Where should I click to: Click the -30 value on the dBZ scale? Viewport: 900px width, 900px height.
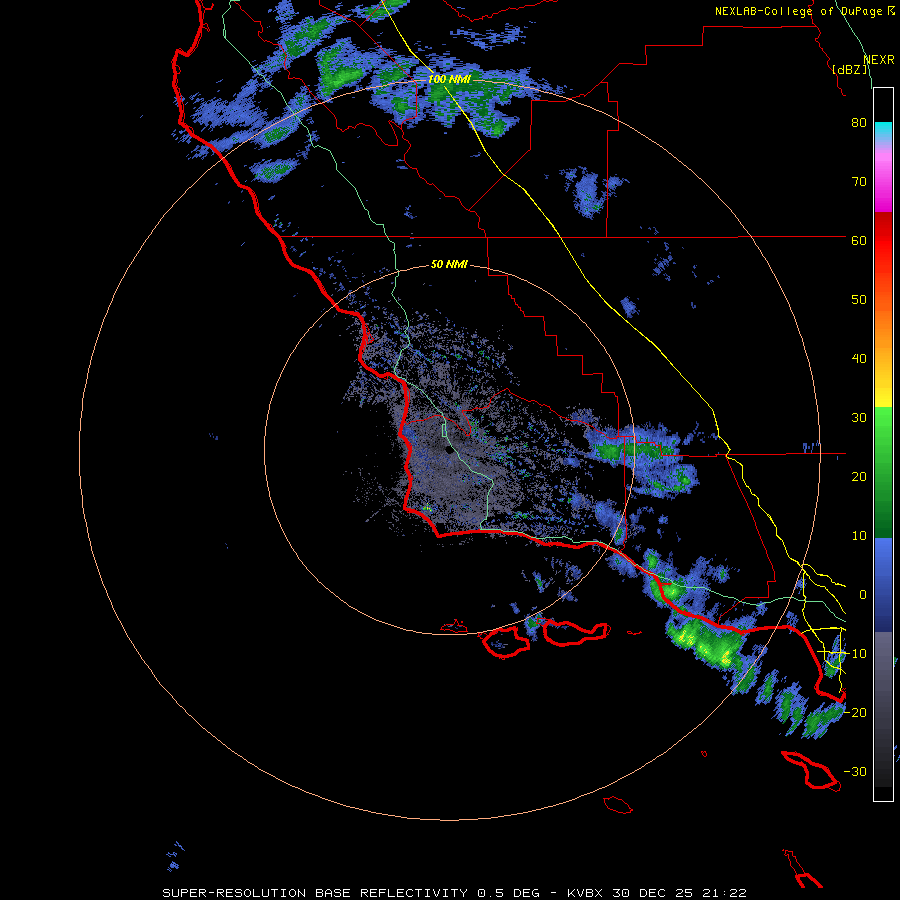(x=855, y=771)
